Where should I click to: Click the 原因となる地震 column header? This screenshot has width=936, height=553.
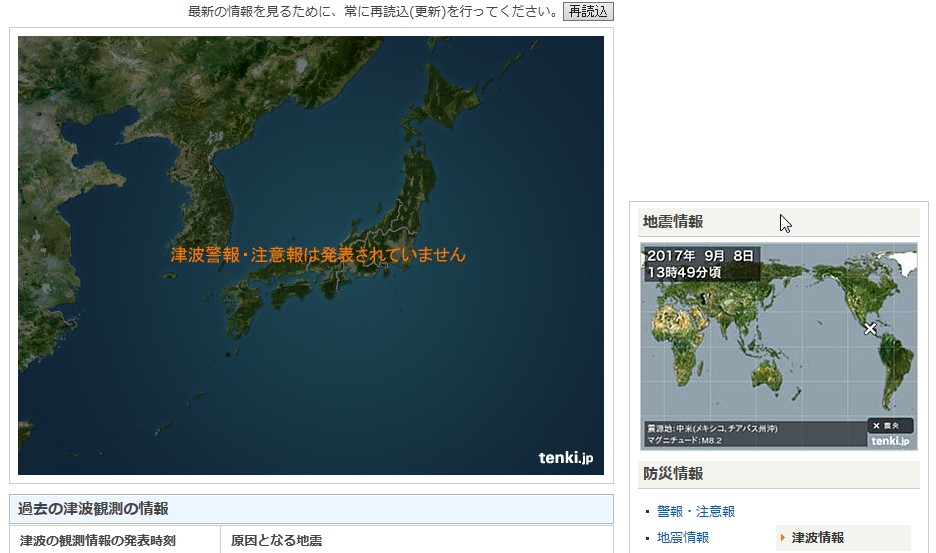pos(276,541)
